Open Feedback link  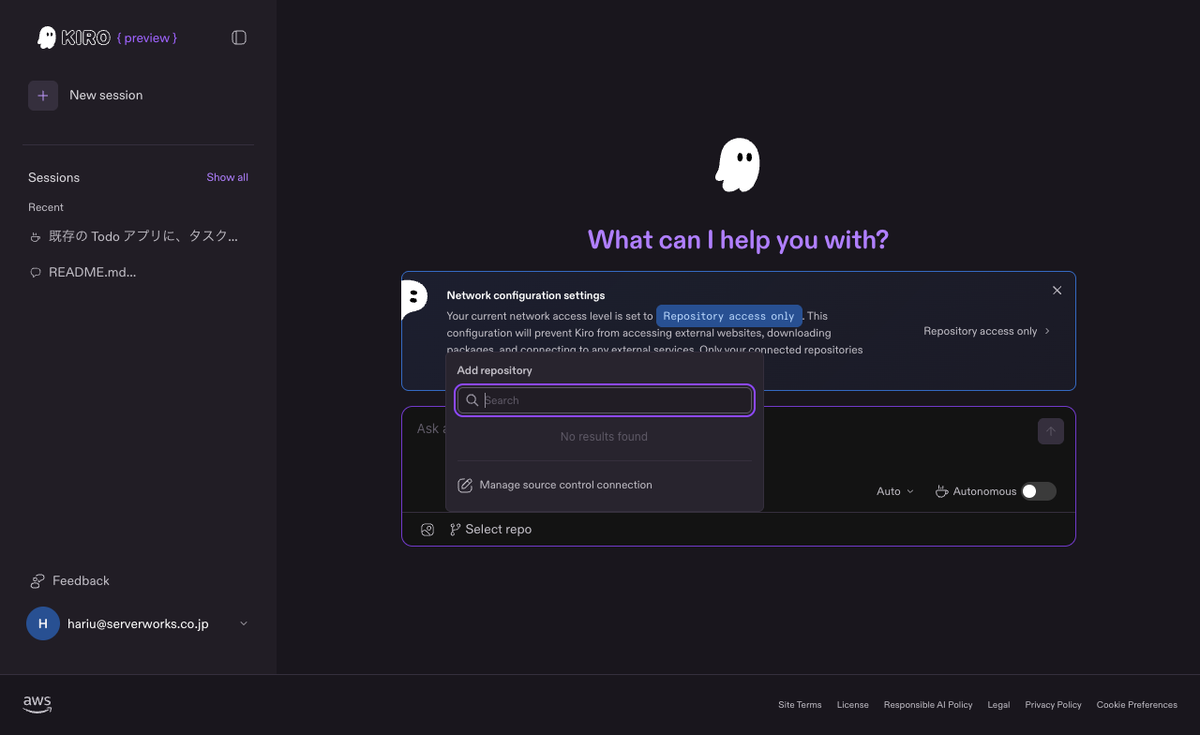tap(81, 581)
